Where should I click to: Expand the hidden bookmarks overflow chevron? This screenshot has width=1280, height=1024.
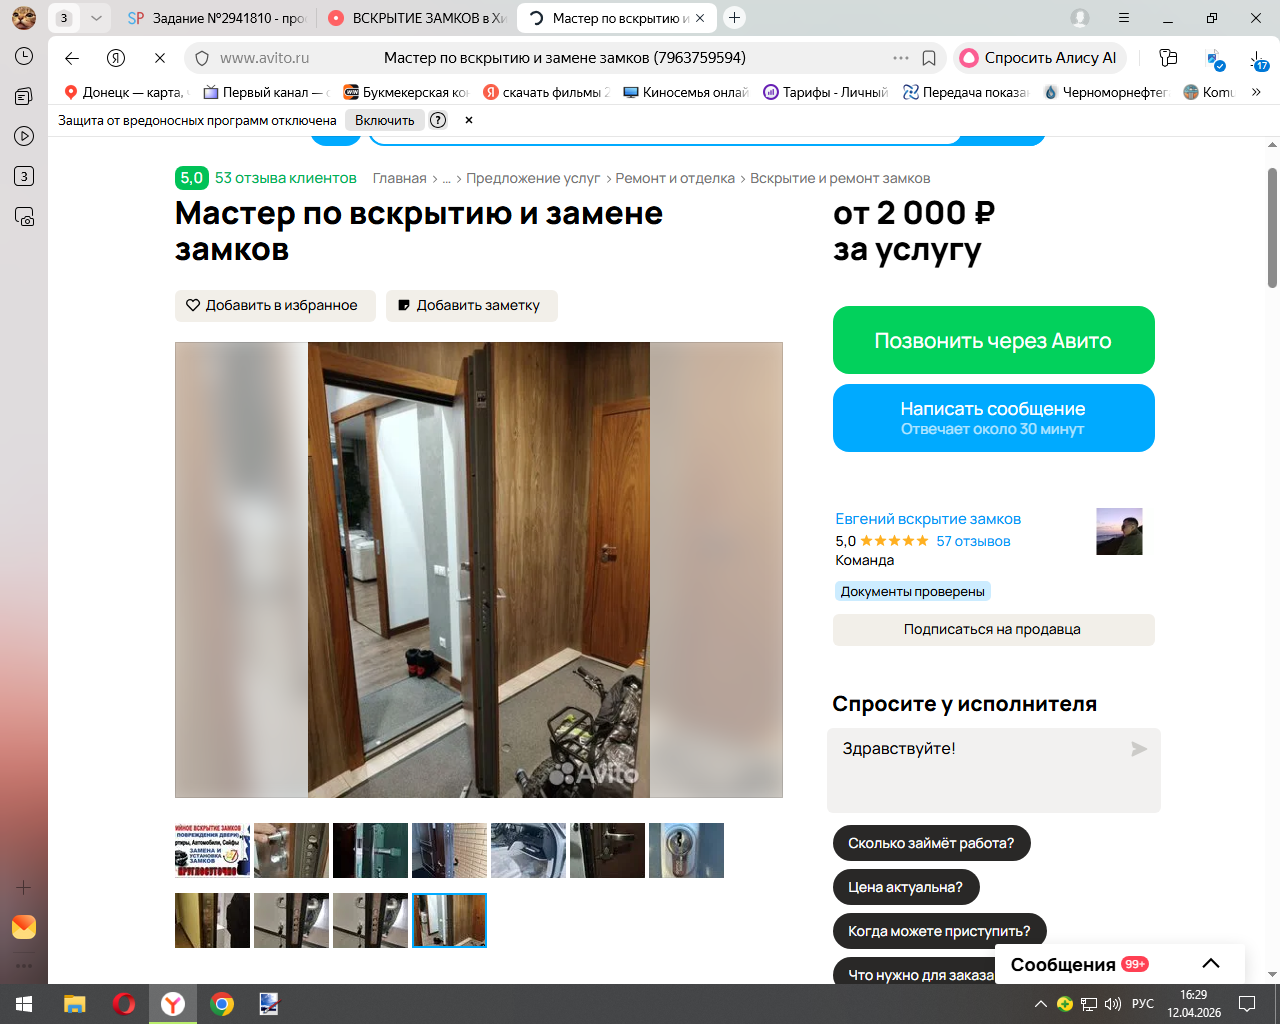[x=1256, y=92]
